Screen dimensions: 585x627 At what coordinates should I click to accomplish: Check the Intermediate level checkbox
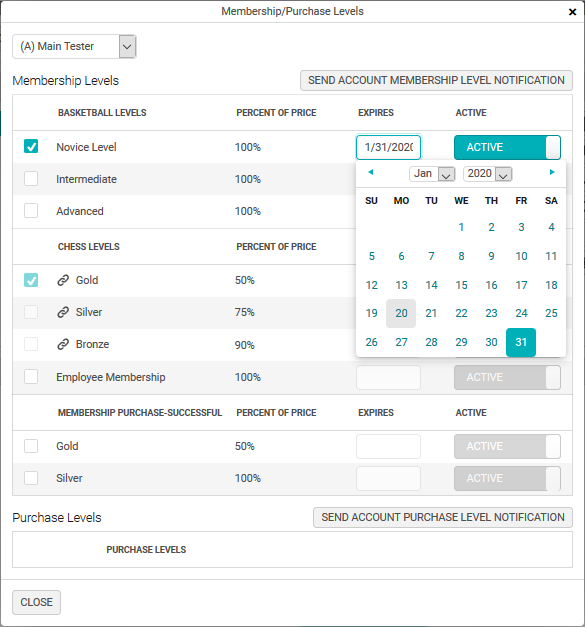pos(31,178)
